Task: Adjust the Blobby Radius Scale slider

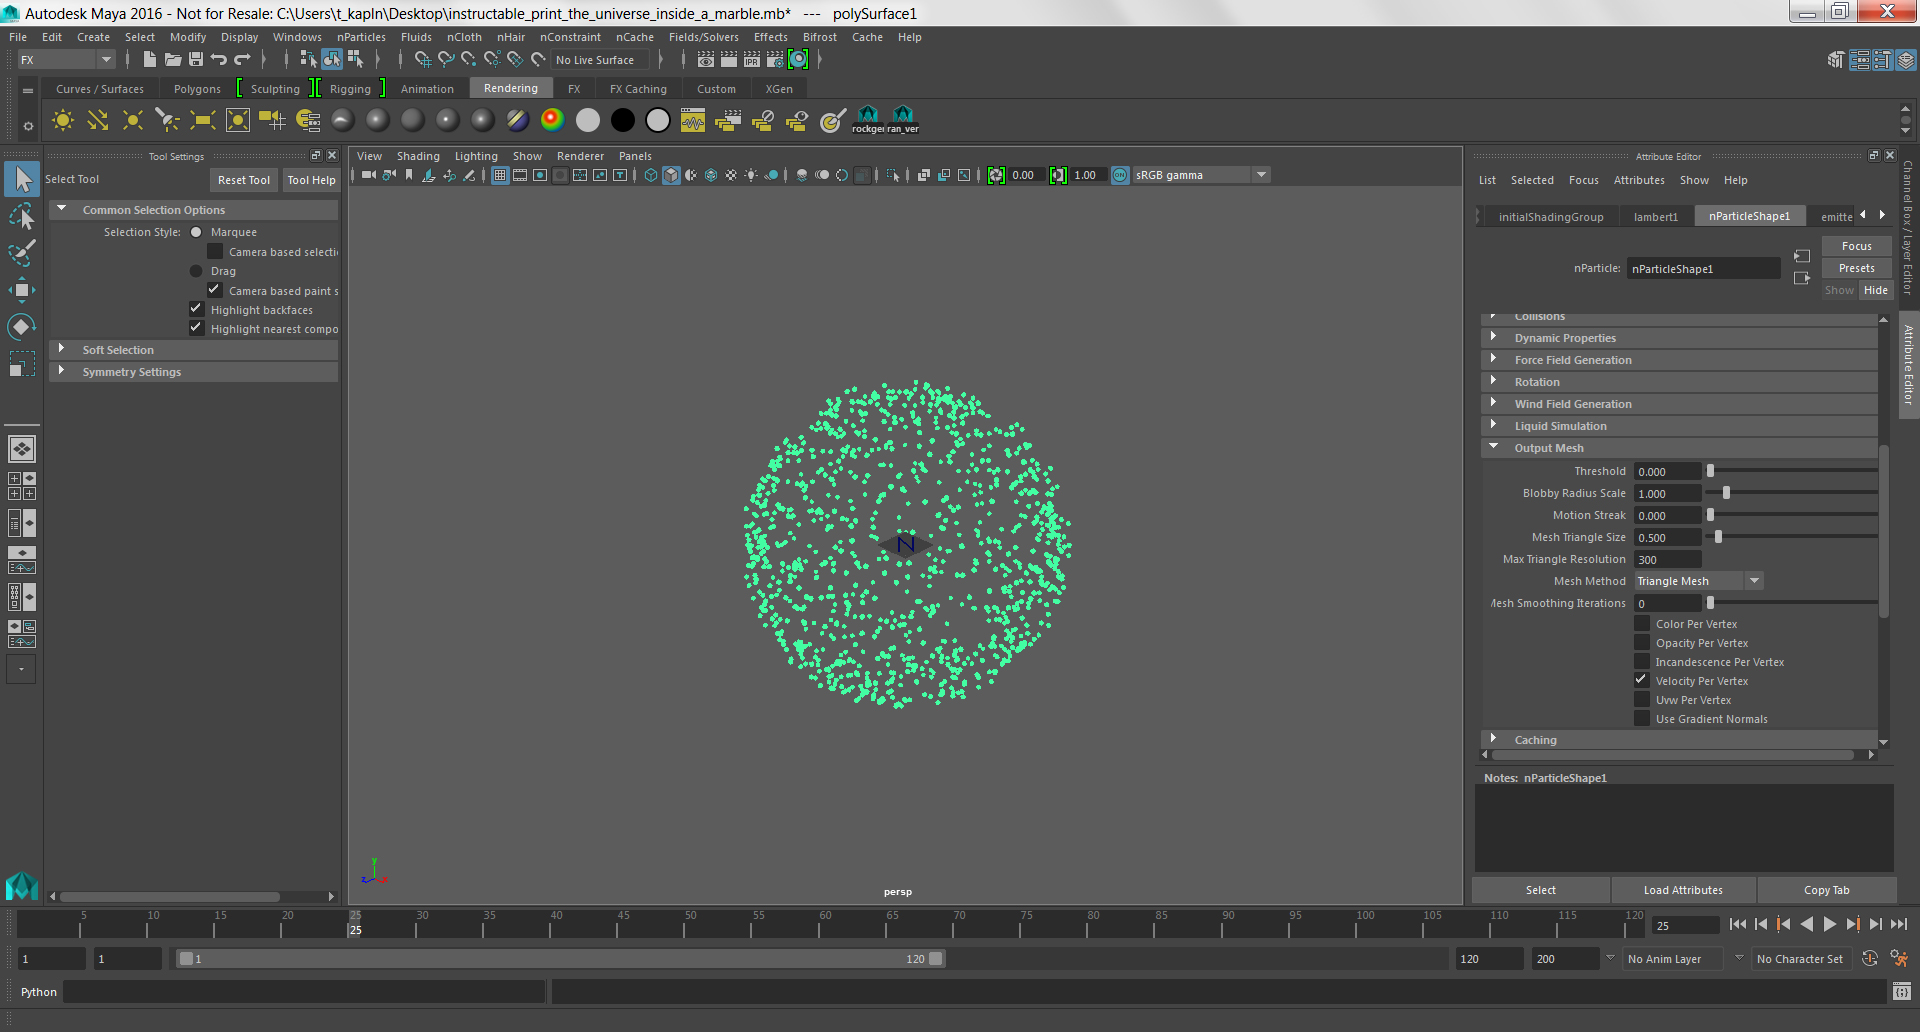Action: [1726, 493]
